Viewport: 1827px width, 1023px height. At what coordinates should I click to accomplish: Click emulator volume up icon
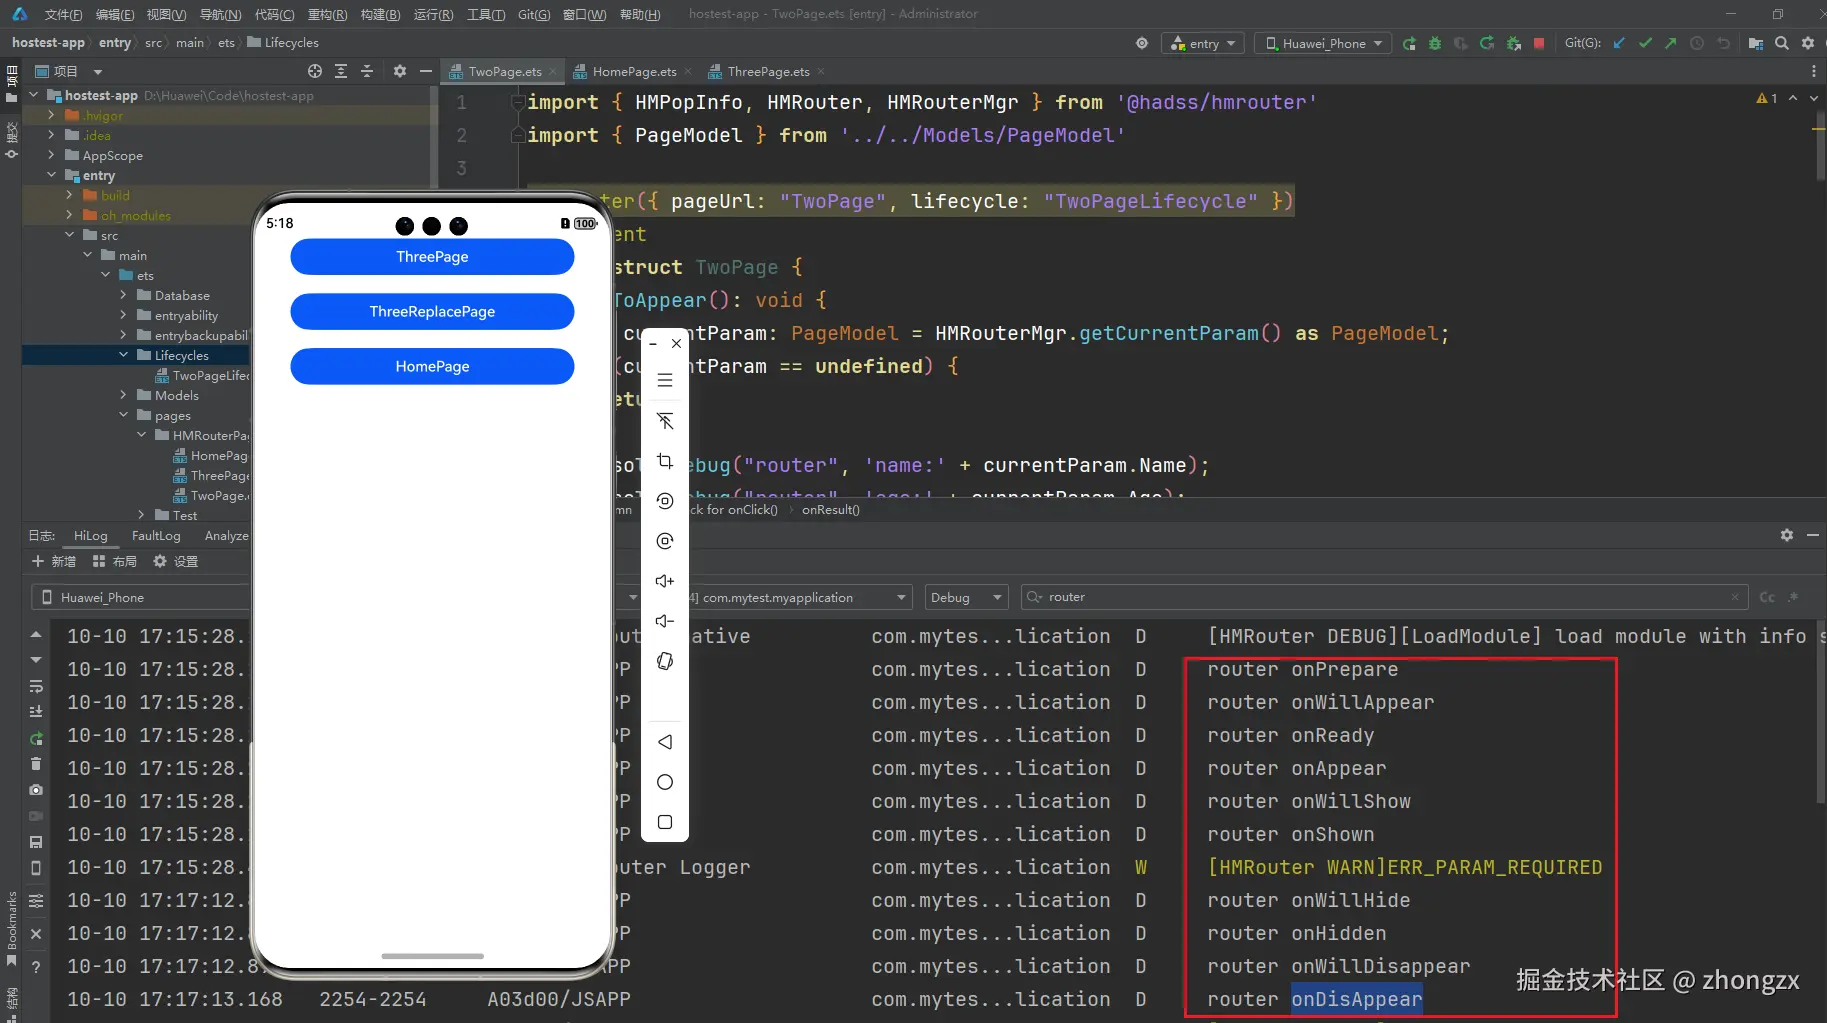[665, 581]
